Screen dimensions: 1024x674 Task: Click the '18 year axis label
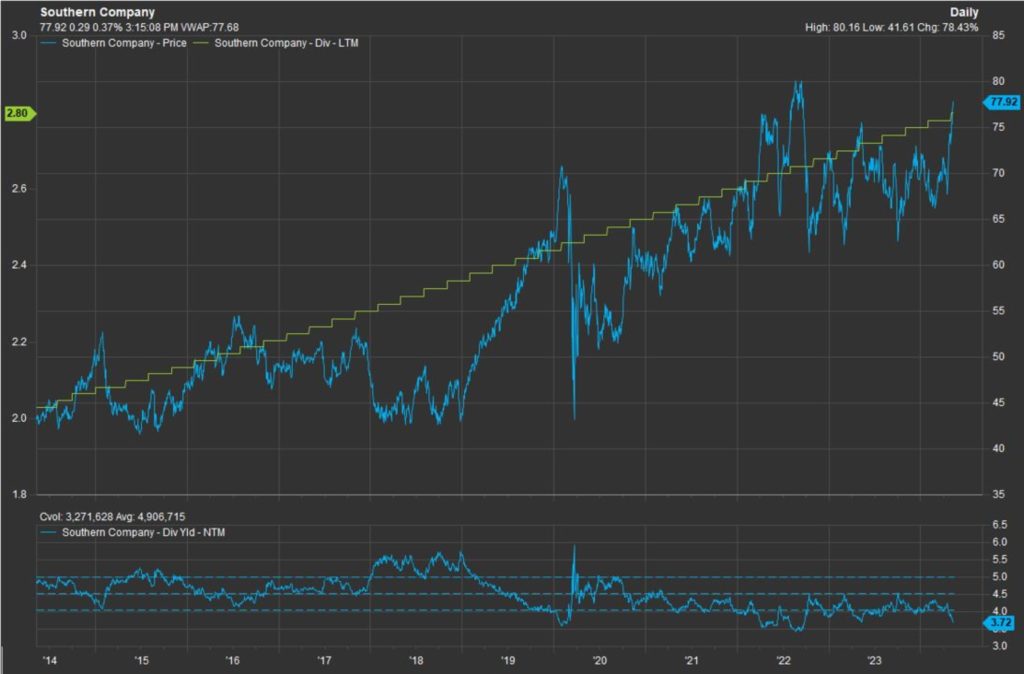417,660
